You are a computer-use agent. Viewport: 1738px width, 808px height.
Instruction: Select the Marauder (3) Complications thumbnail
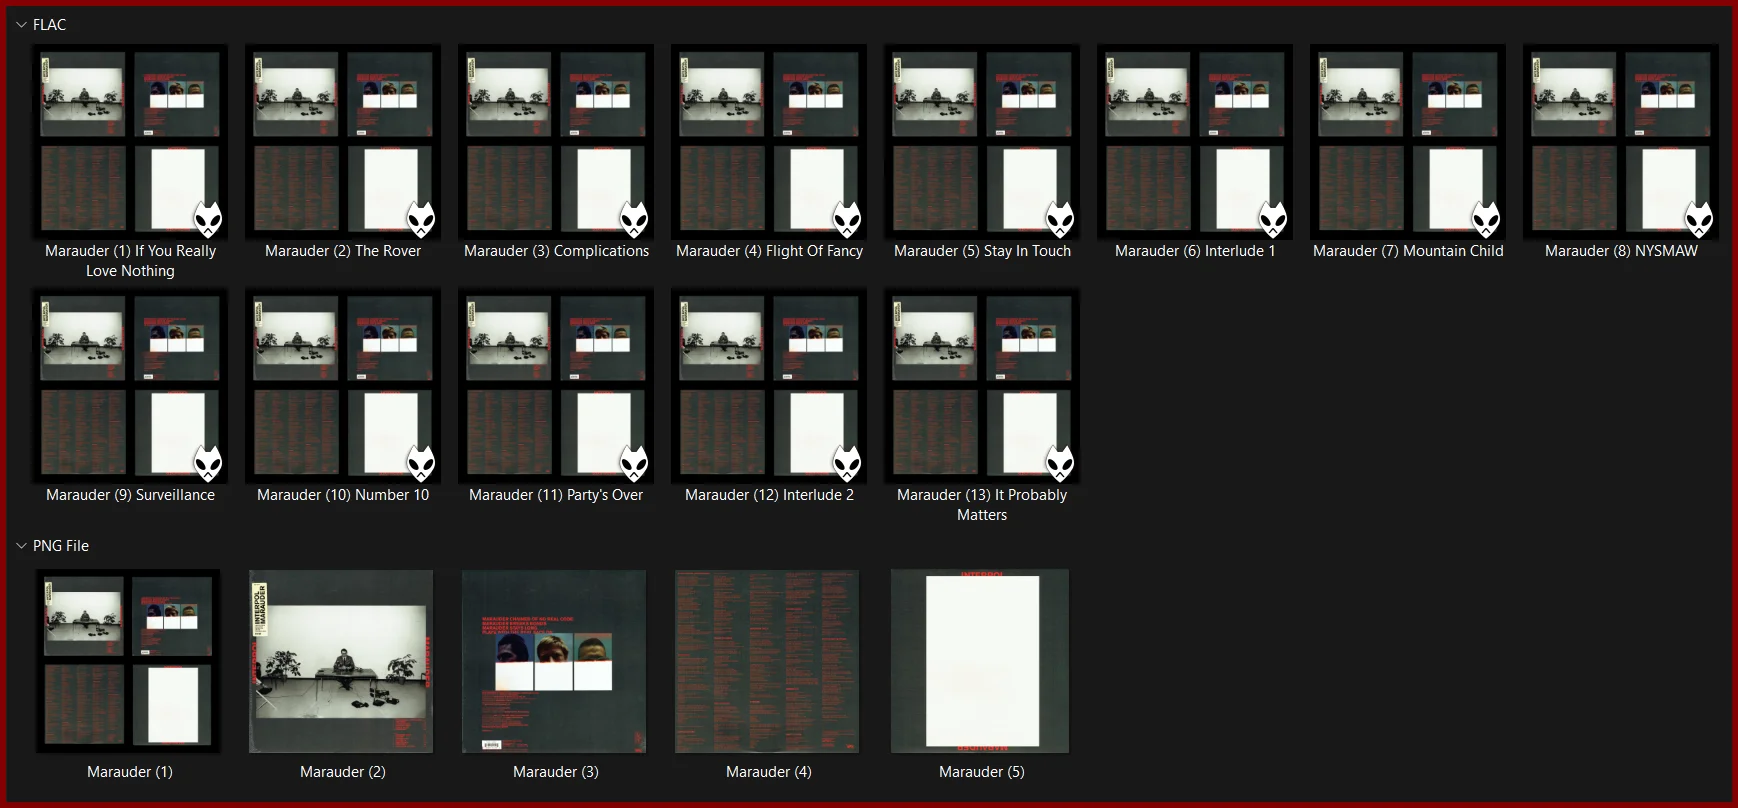click(x=556, y=141)
